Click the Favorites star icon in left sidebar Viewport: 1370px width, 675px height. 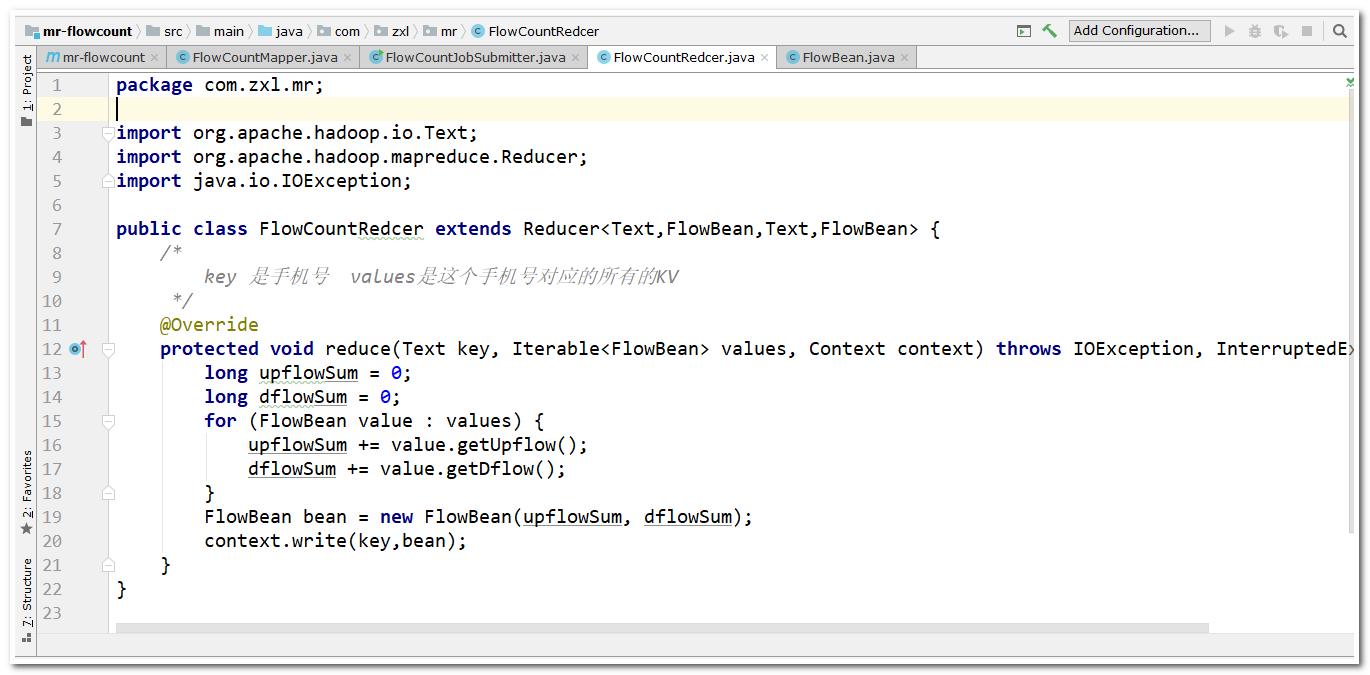coord(27,528)
